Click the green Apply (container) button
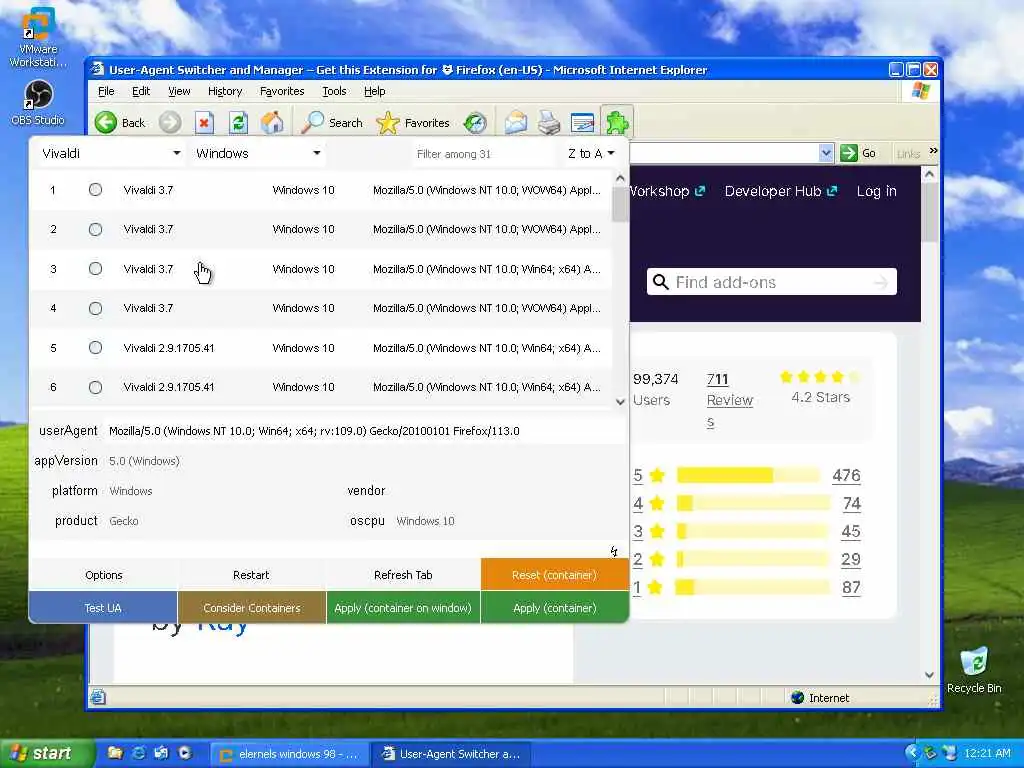This screenshot has width=1024, height=768. click(x=554, y=607)
